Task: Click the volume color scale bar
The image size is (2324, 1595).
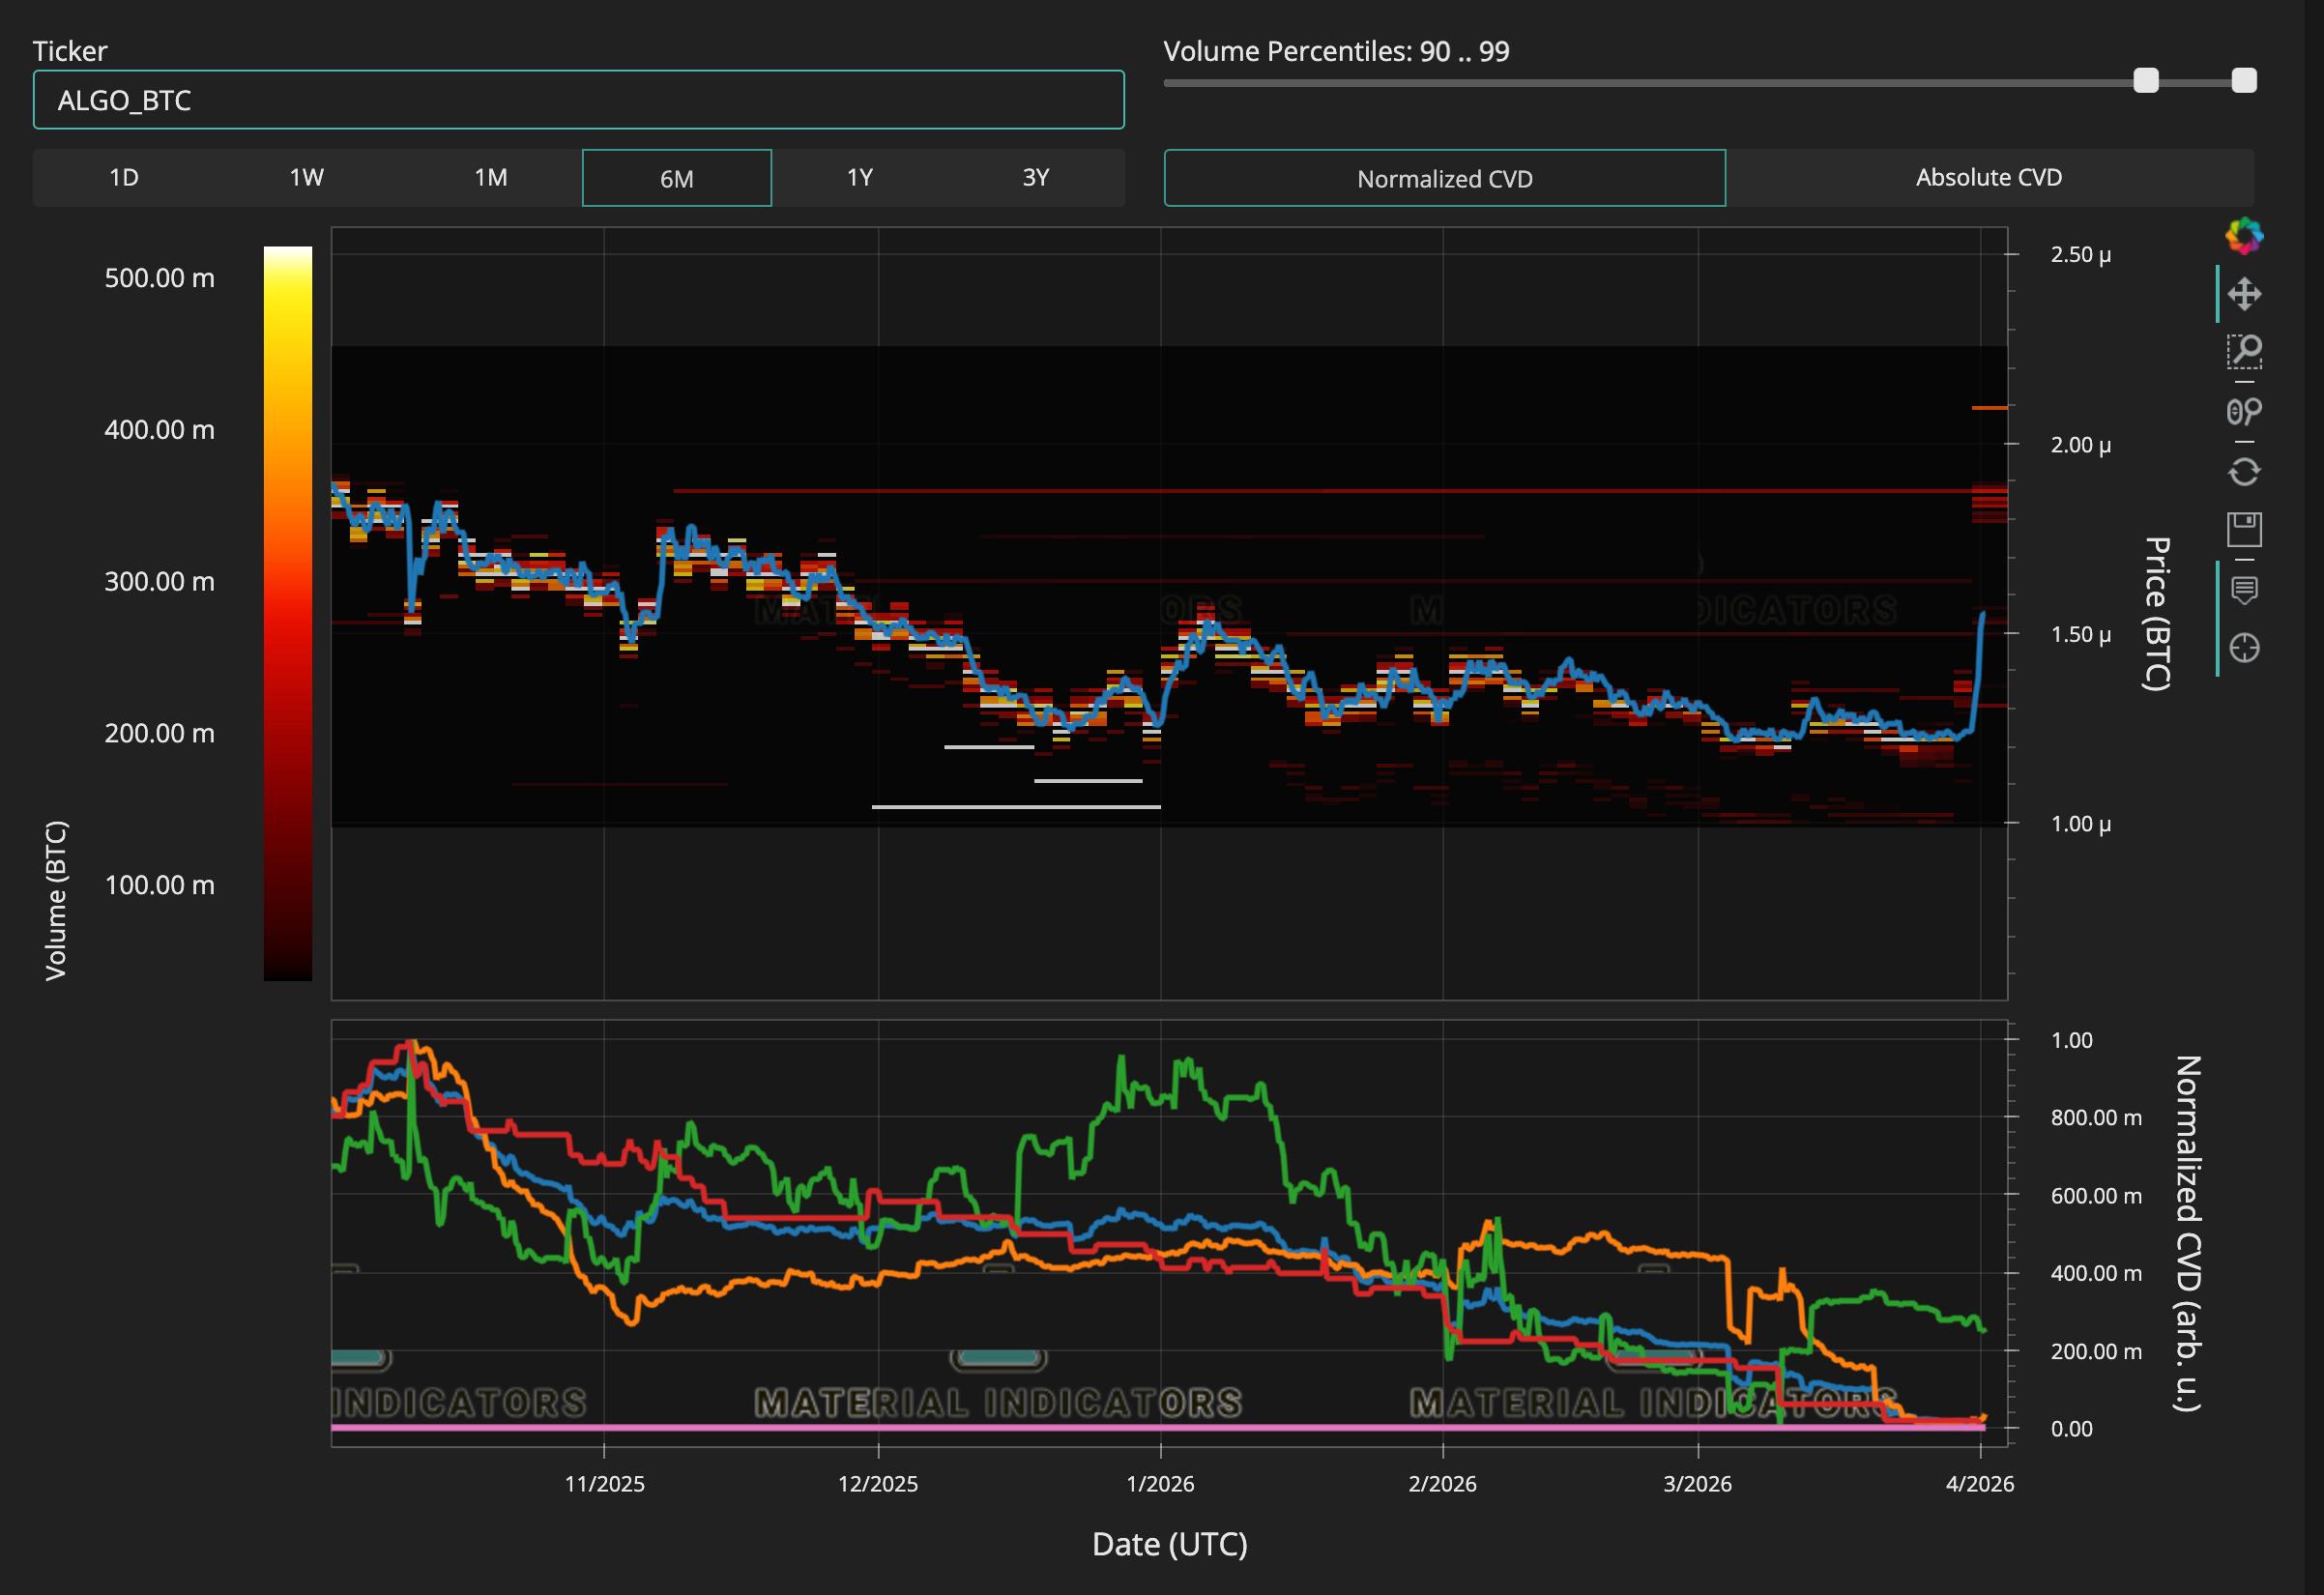Action: (288, 612)
